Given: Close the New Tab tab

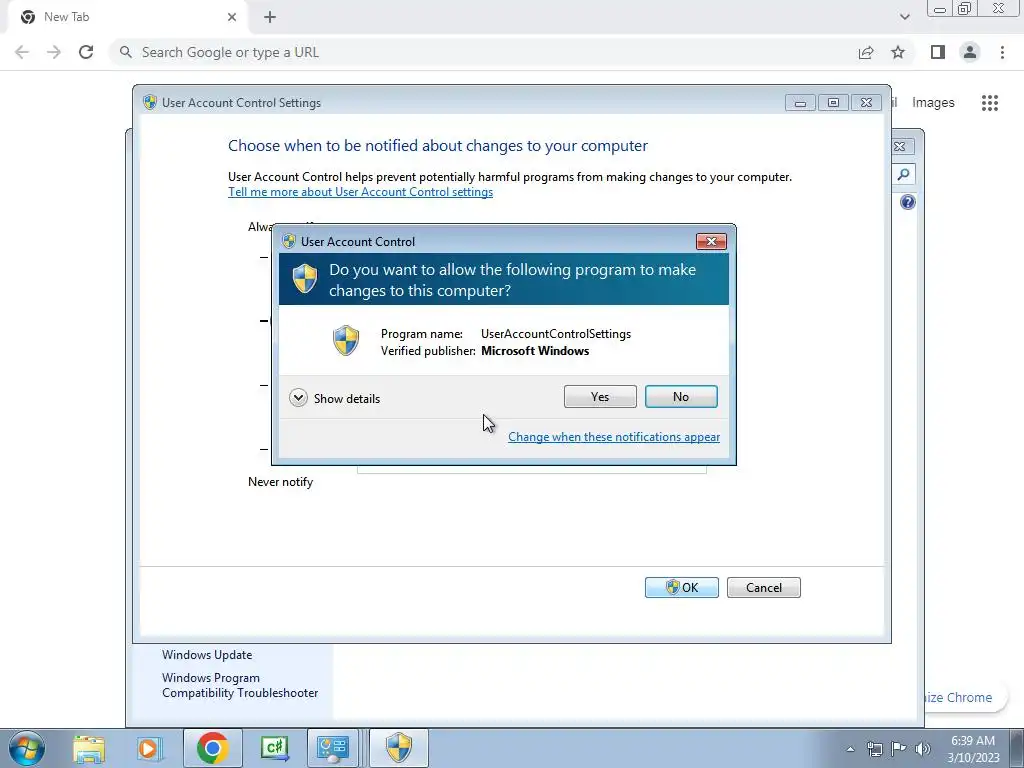Looking at the screenshot, I should [232, 17].
